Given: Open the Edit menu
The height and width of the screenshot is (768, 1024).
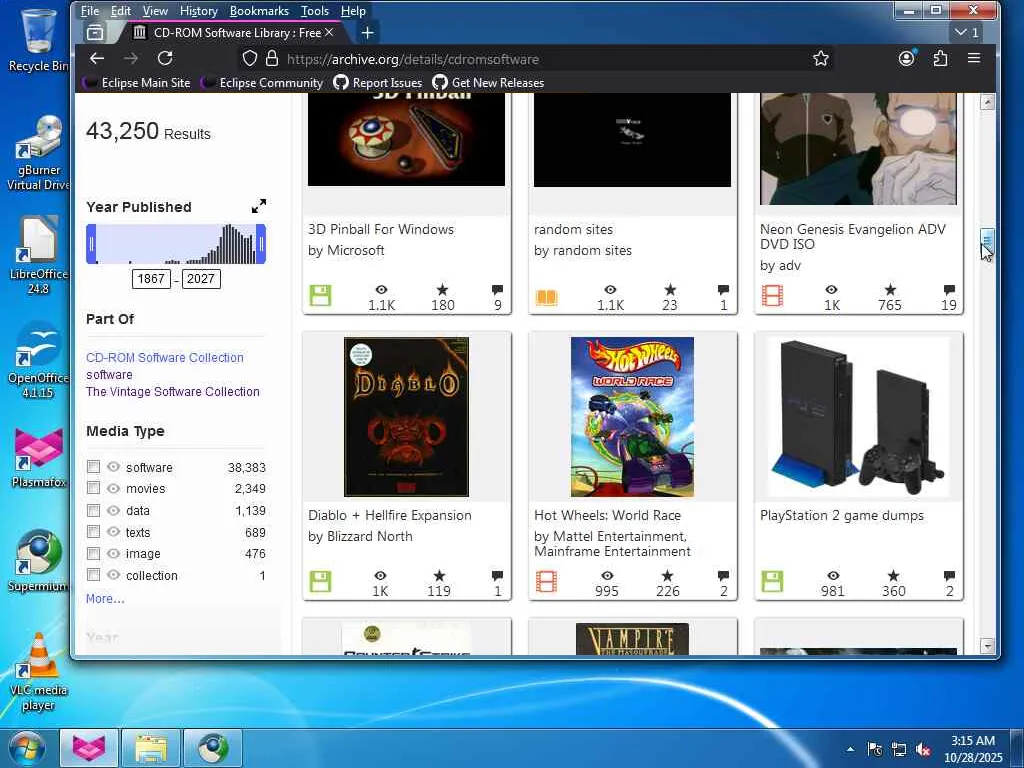Looking at the screenshot, I should (121, 11).
